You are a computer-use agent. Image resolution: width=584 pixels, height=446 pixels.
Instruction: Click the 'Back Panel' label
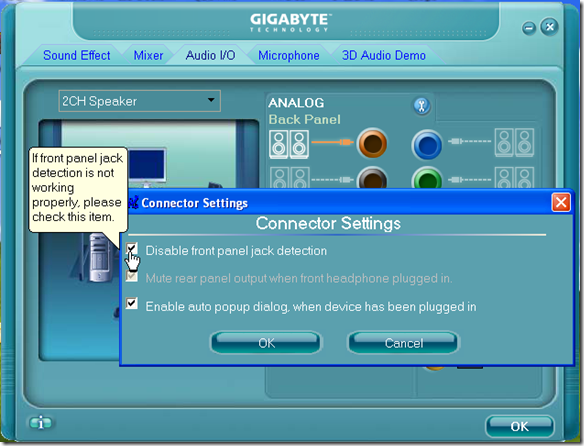[305, 119]
